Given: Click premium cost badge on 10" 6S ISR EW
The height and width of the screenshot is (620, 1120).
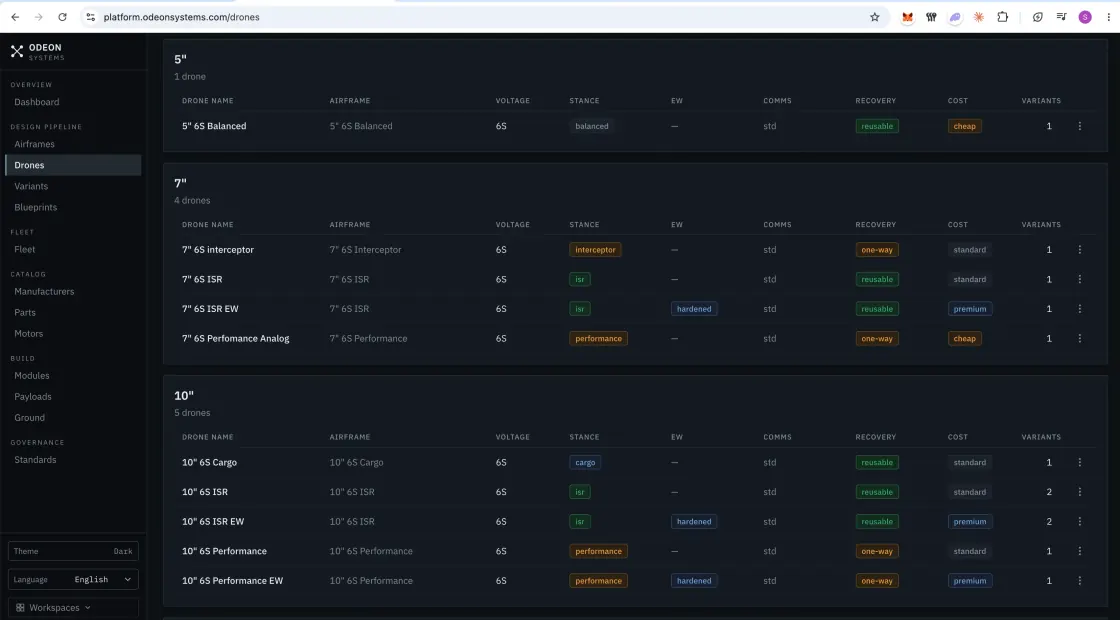Looking at the screenshot, I should tap(969, 521).
